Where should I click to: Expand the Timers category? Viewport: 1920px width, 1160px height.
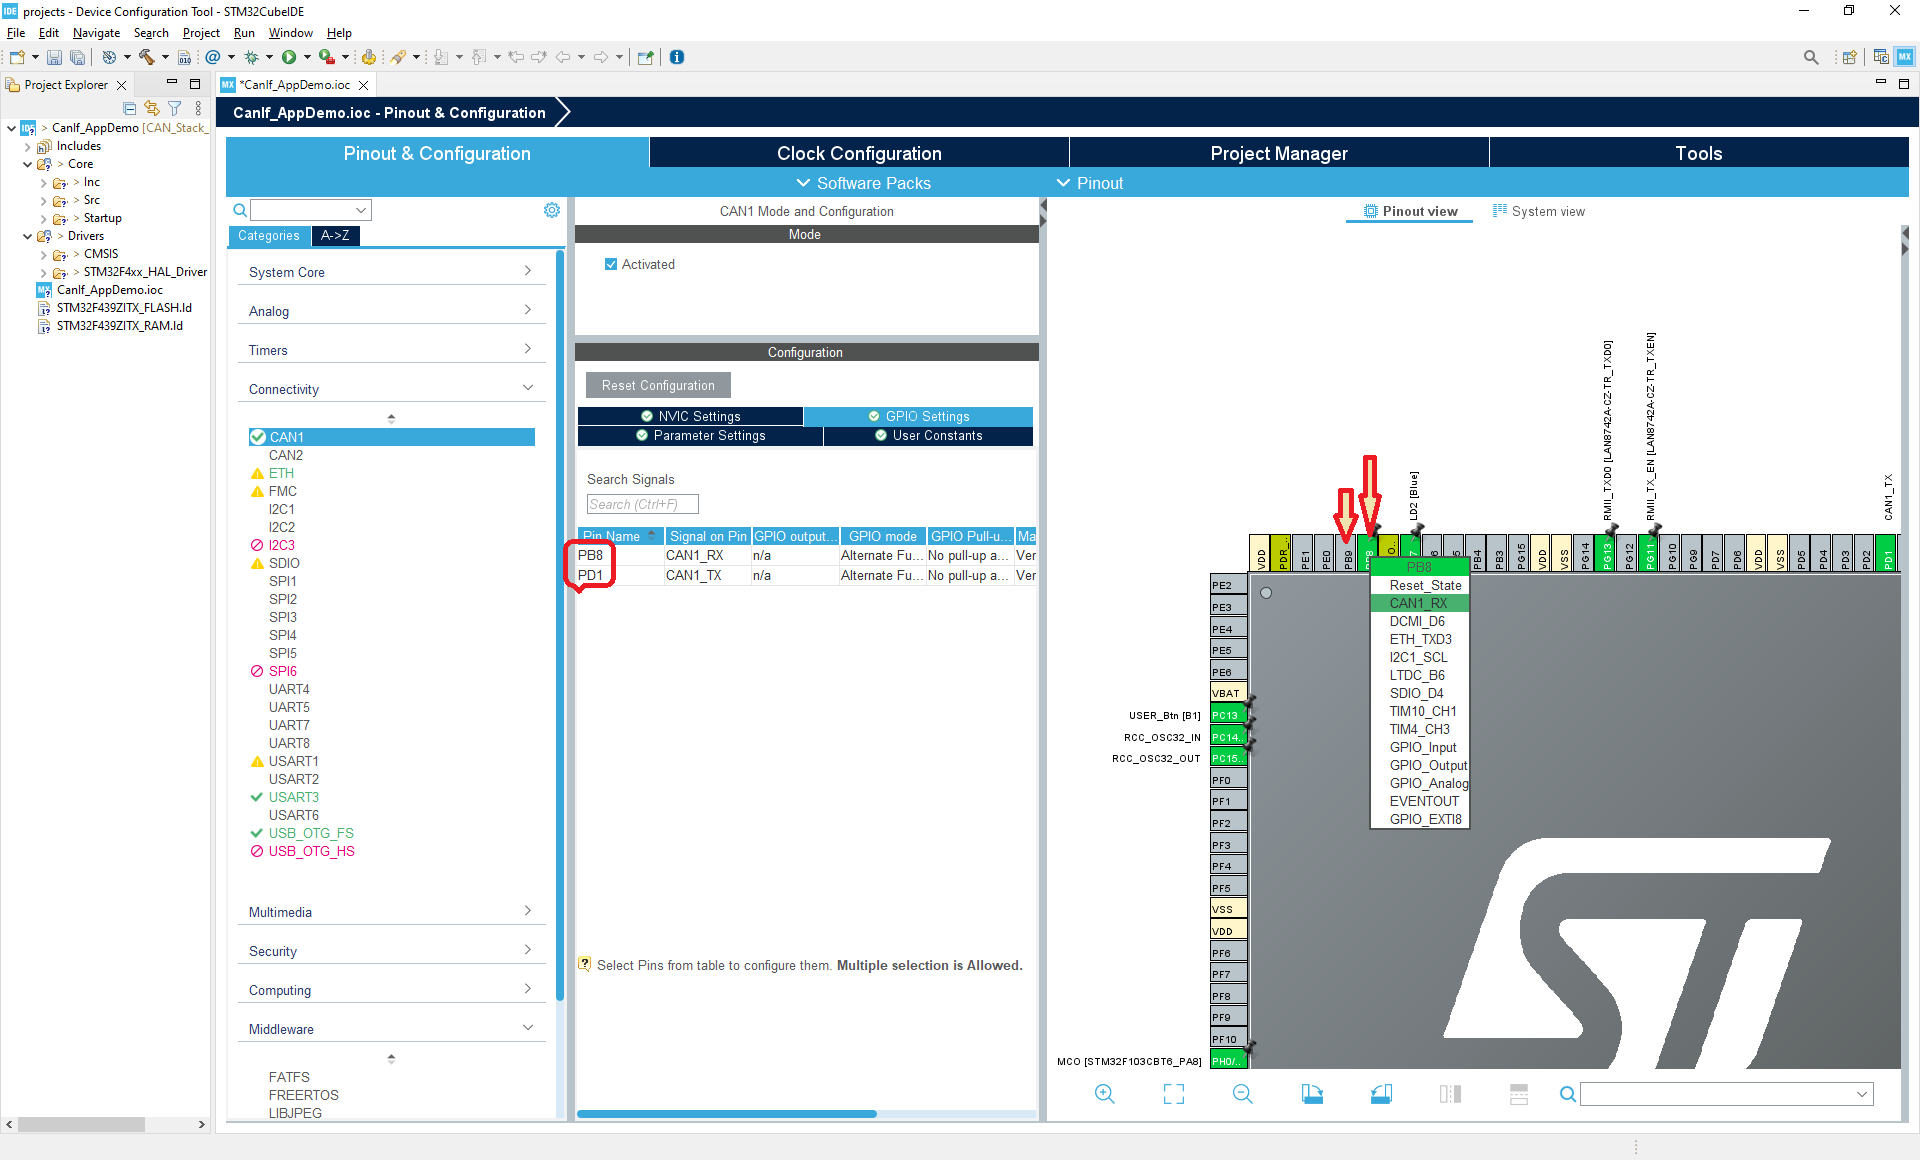point(391,350)
